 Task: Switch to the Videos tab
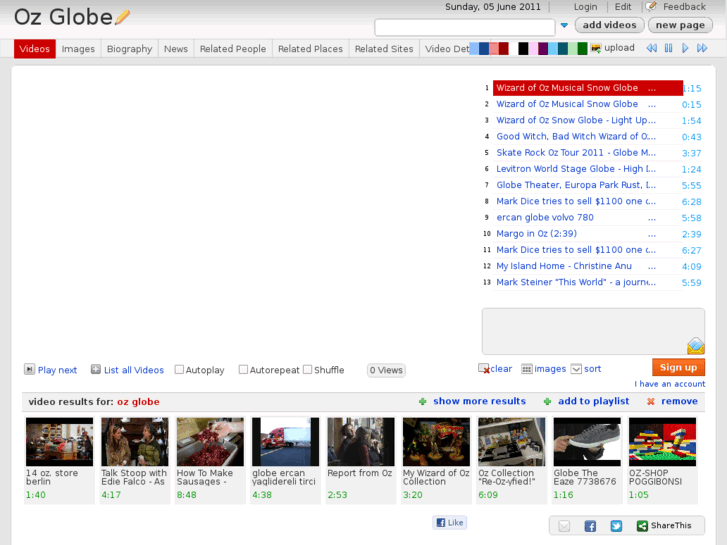35,49
